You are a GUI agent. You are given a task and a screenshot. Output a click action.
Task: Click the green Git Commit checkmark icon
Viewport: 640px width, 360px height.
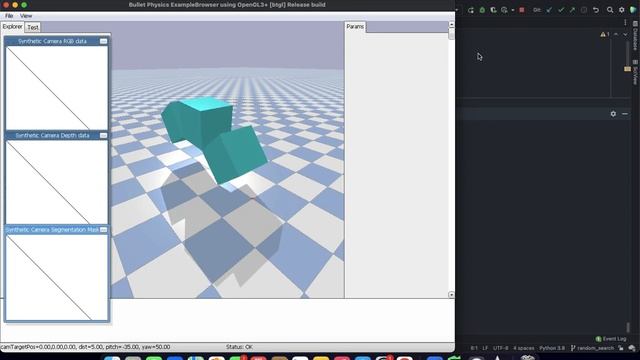(x=561, y=10)
